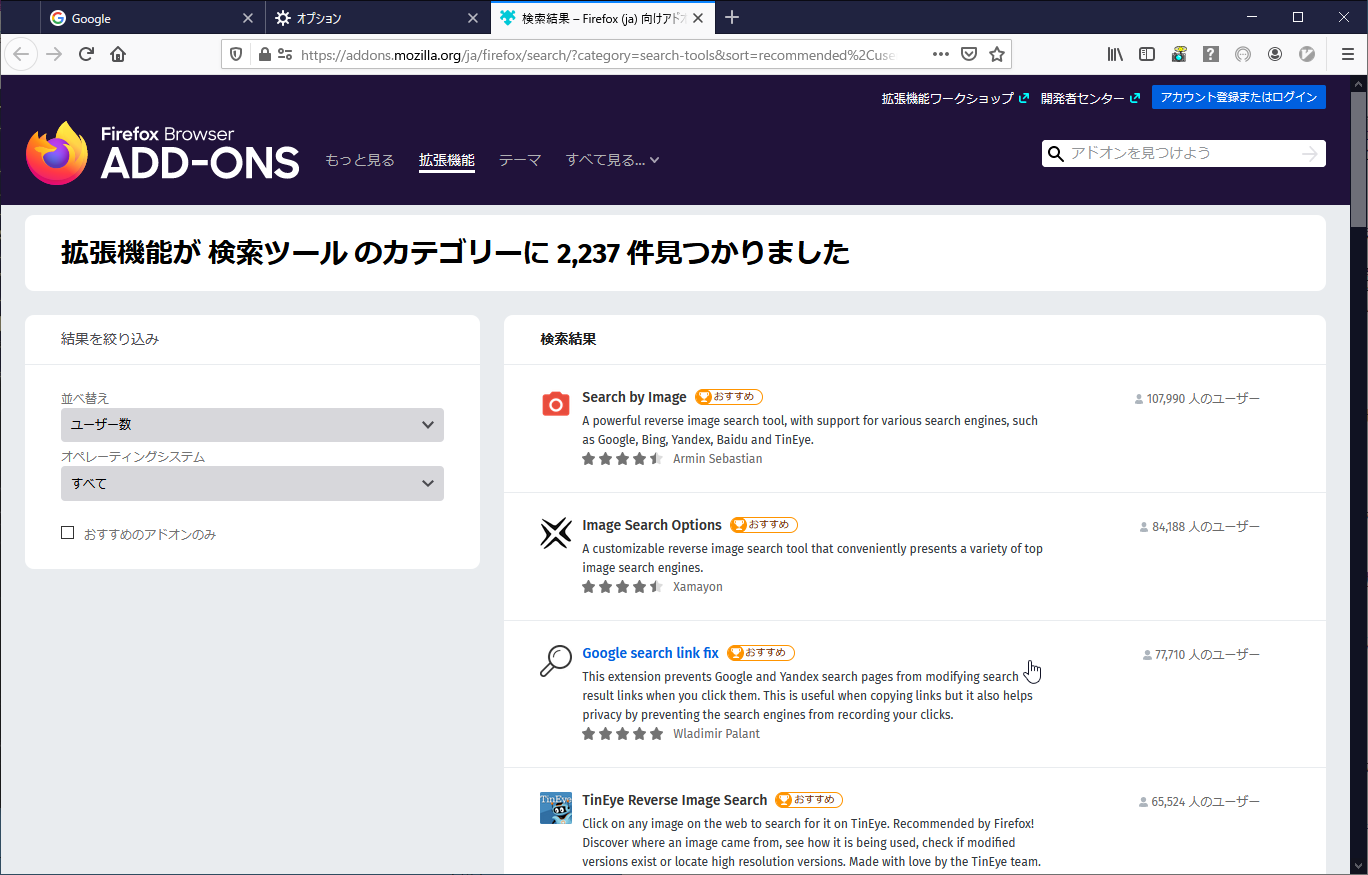Viewport: 1368px width, 875px height.
Task: Click star rating of Search by Image
Action: pos(622,459)
